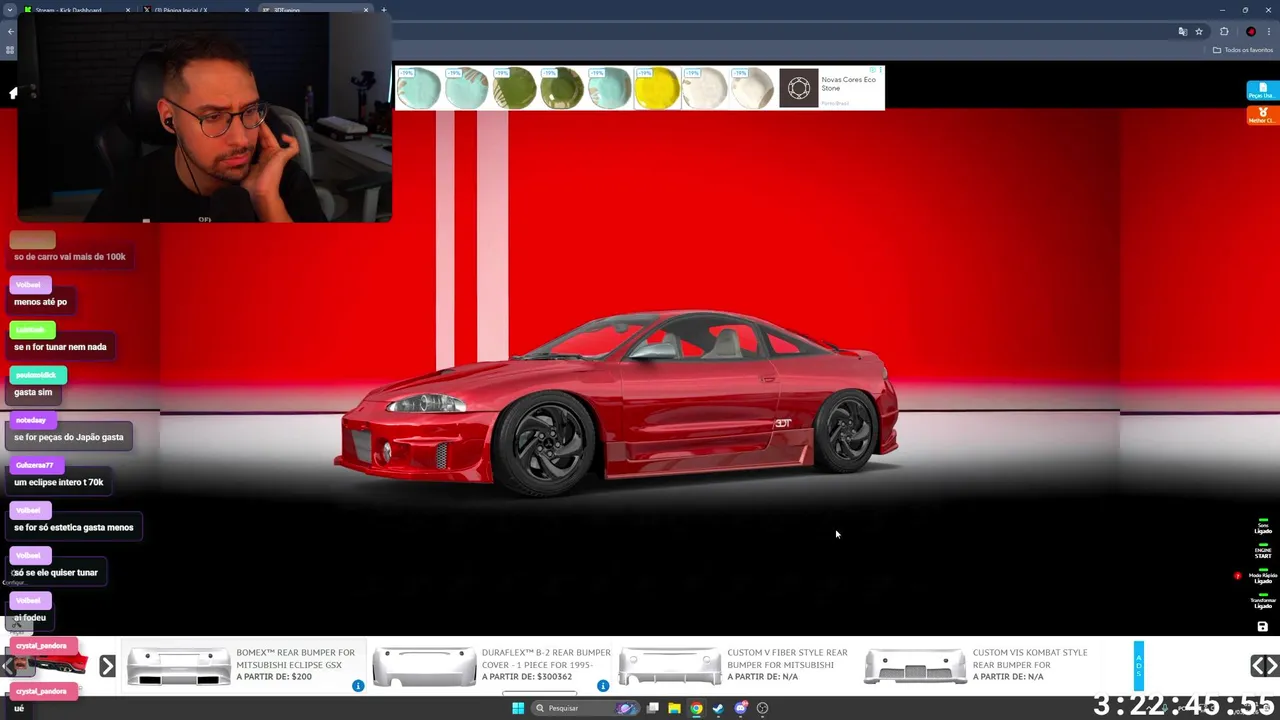Click the first light teal paint swatch
The height and width of the screenshot is (720, 1280).
click(418, 88)
